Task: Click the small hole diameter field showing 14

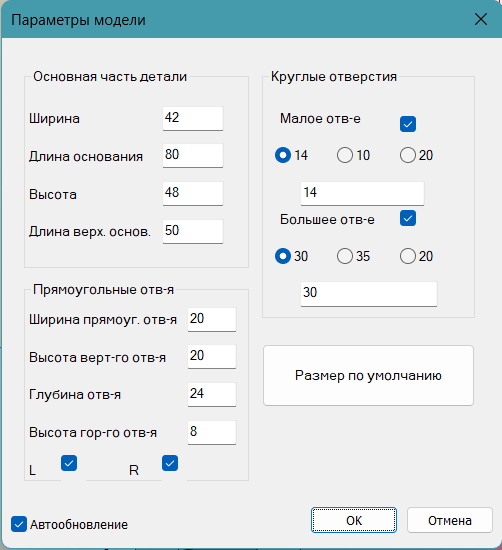Action: point(362,193)
